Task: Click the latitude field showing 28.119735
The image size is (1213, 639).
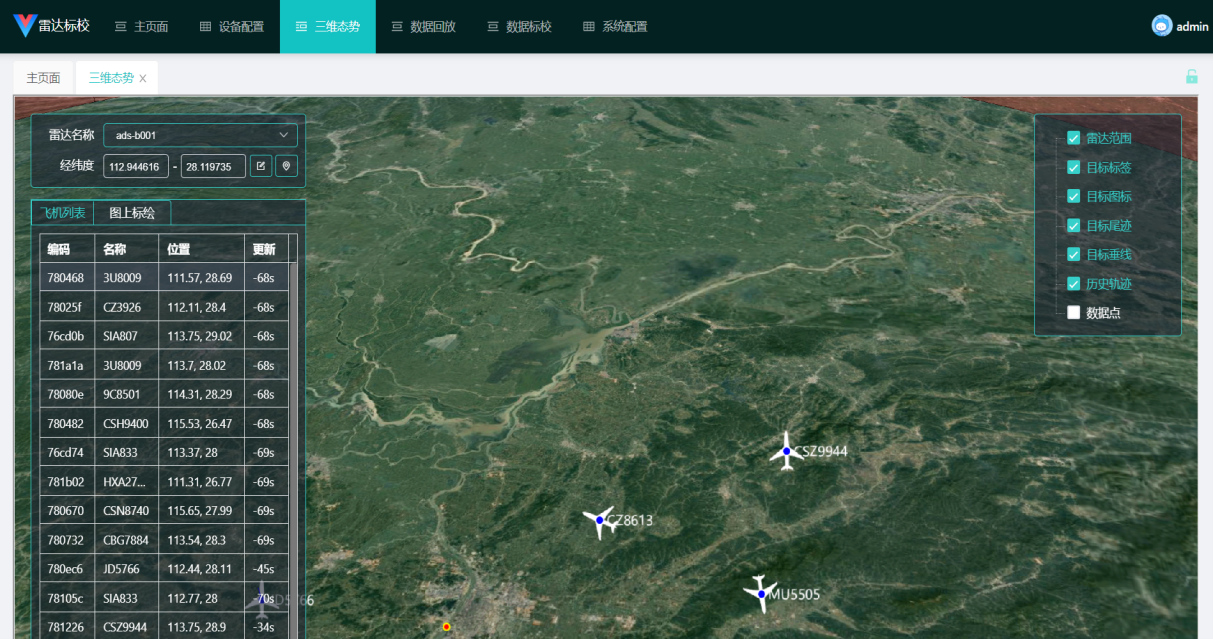Action: coord(213,166)
